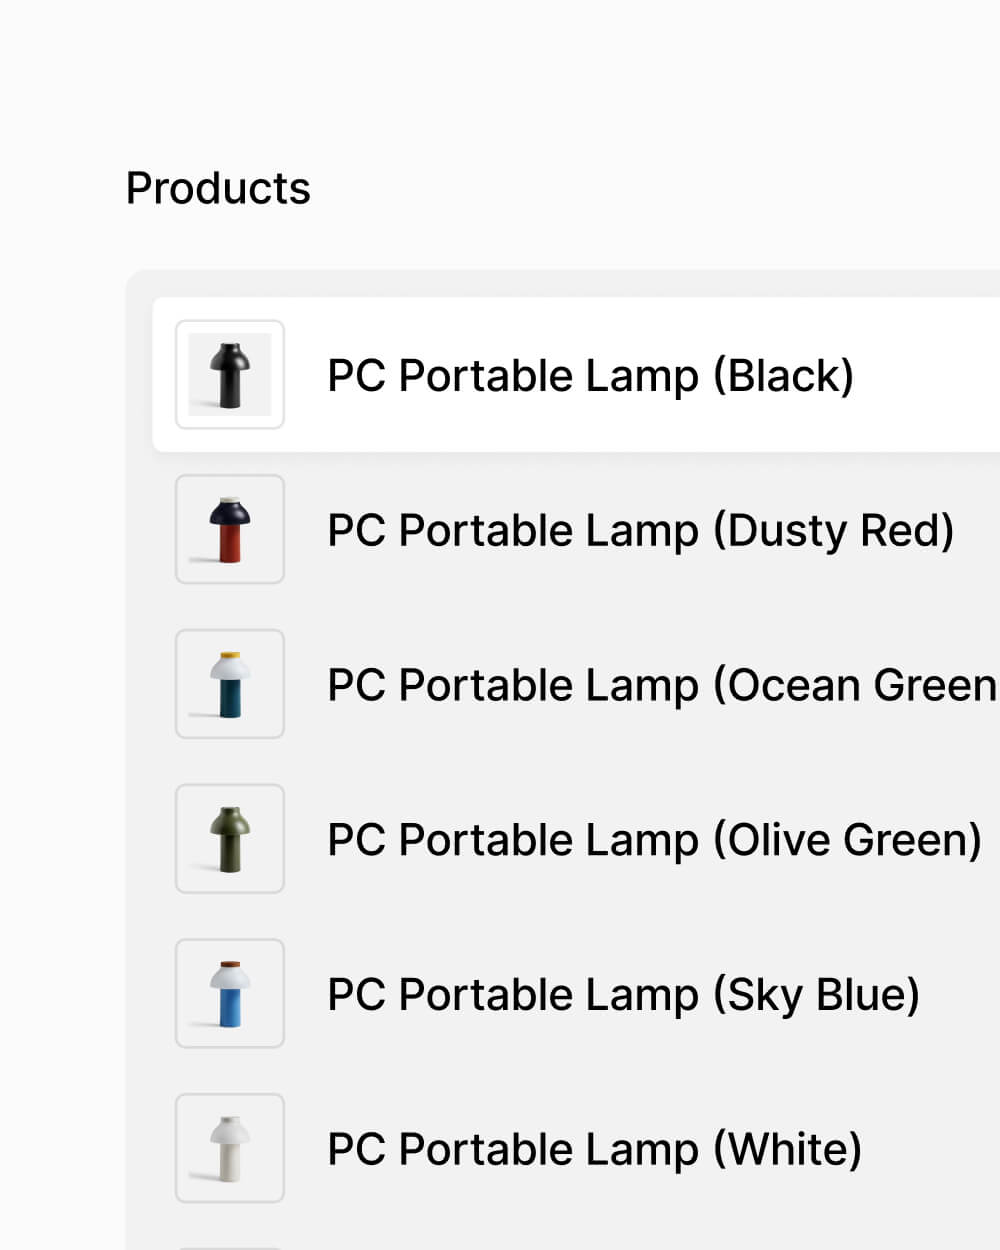Image resolution: width=1000 pixels, height=1250 pixels.
Task: Click the Olive Green lamp thumbnail
Action: pyautogui.click(x=230, y=839)
